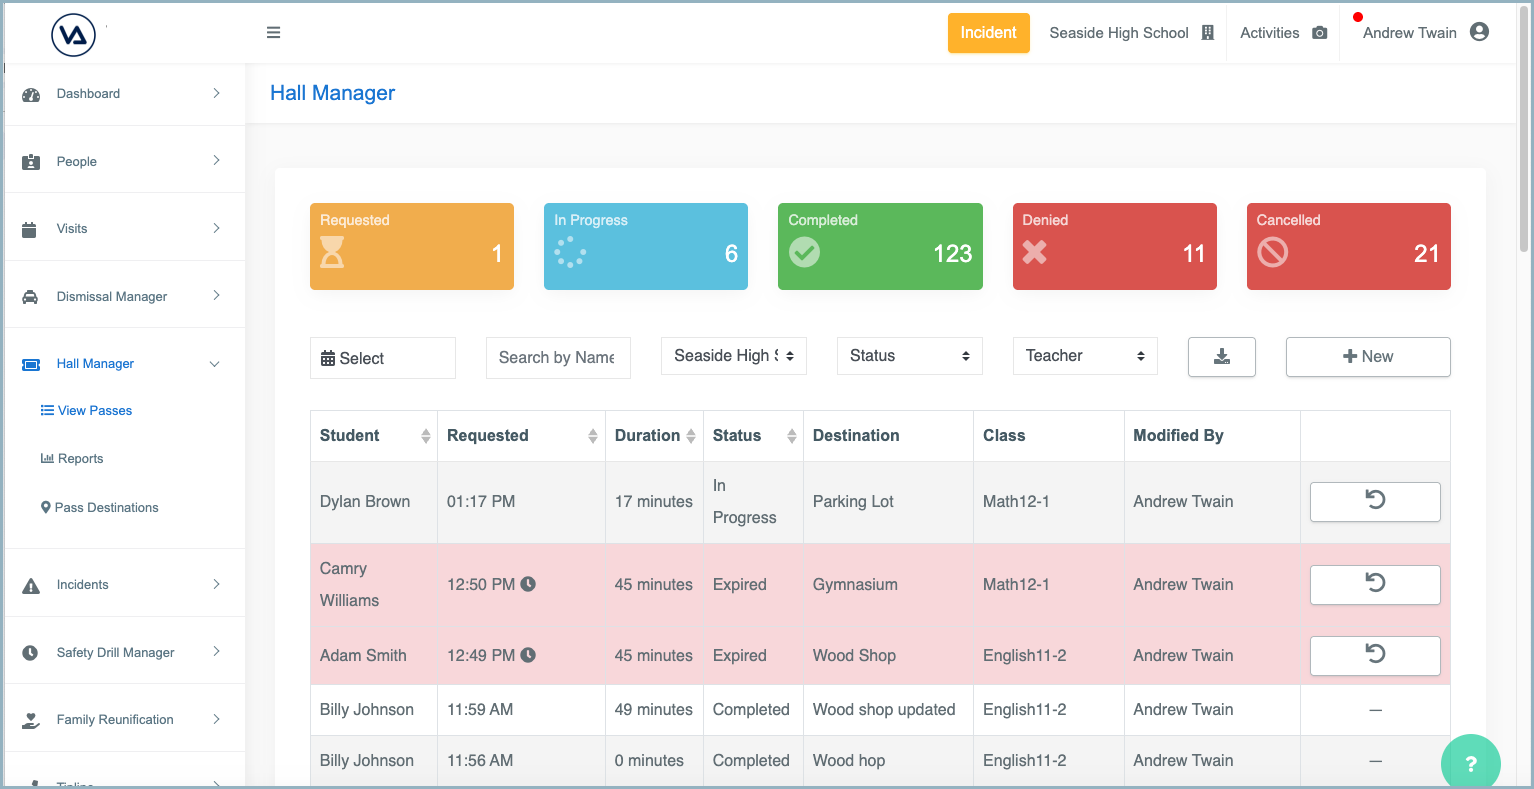Download passes with the download icon button
Image resolution: width=1534 pixels, height=789 pixels.
tap(1222, 357)
